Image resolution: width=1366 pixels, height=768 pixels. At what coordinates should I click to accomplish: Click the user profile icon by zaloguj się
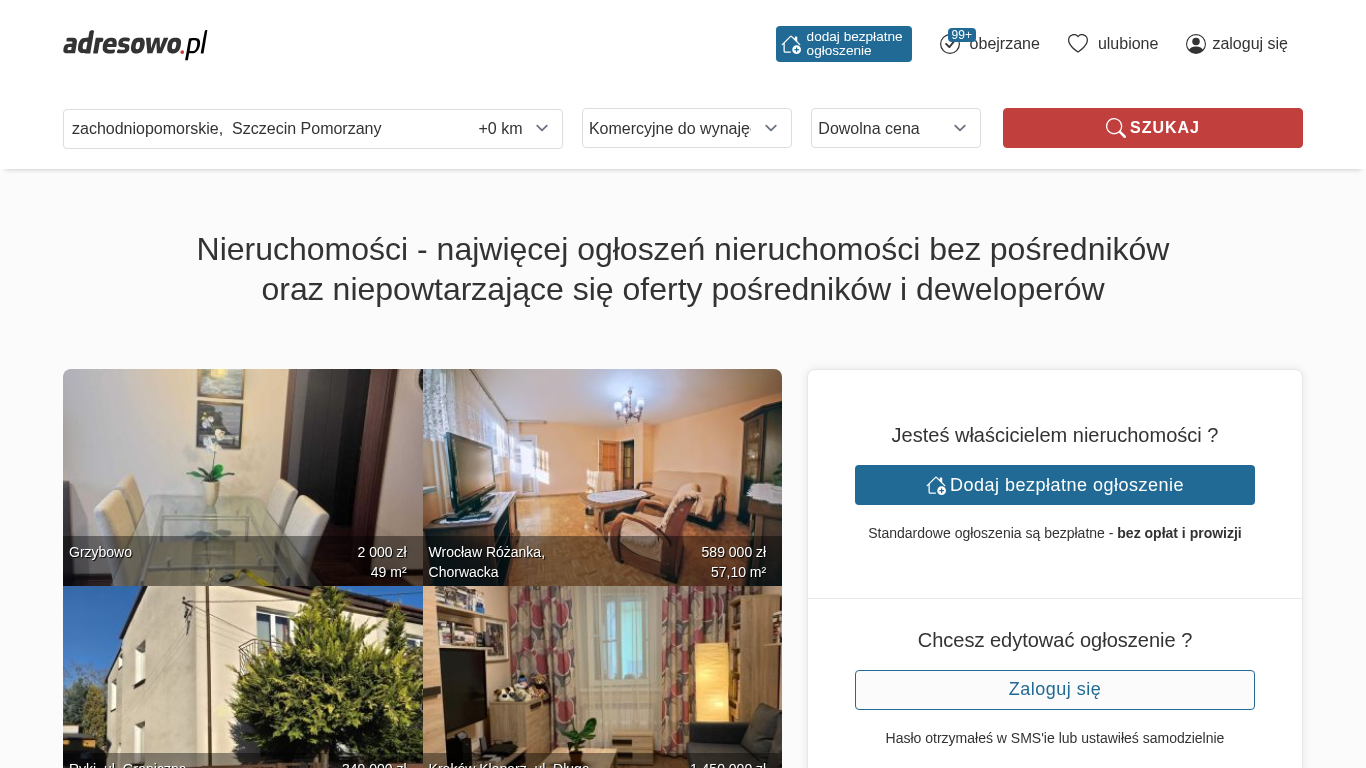(x=1196, y=44)
